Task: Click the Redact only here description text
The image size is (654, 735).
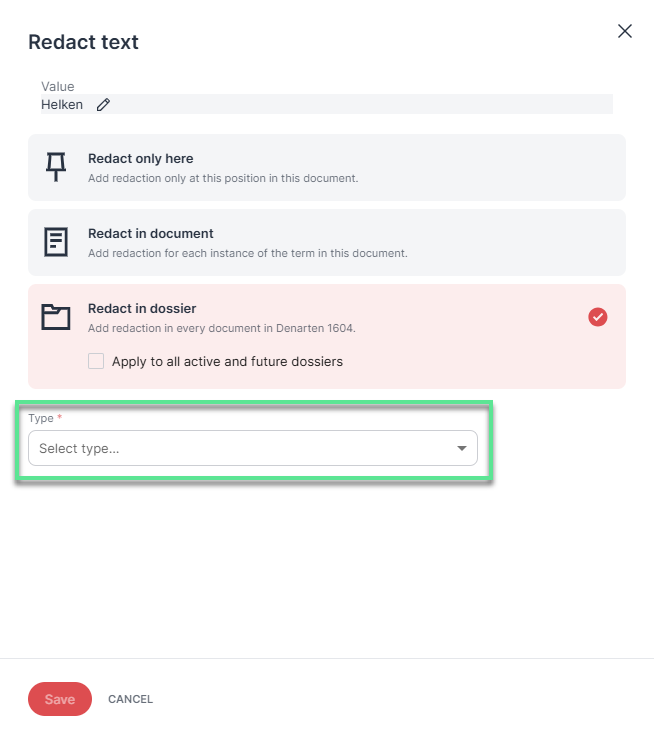Action: pyautogui.click(x=223, y=178)
